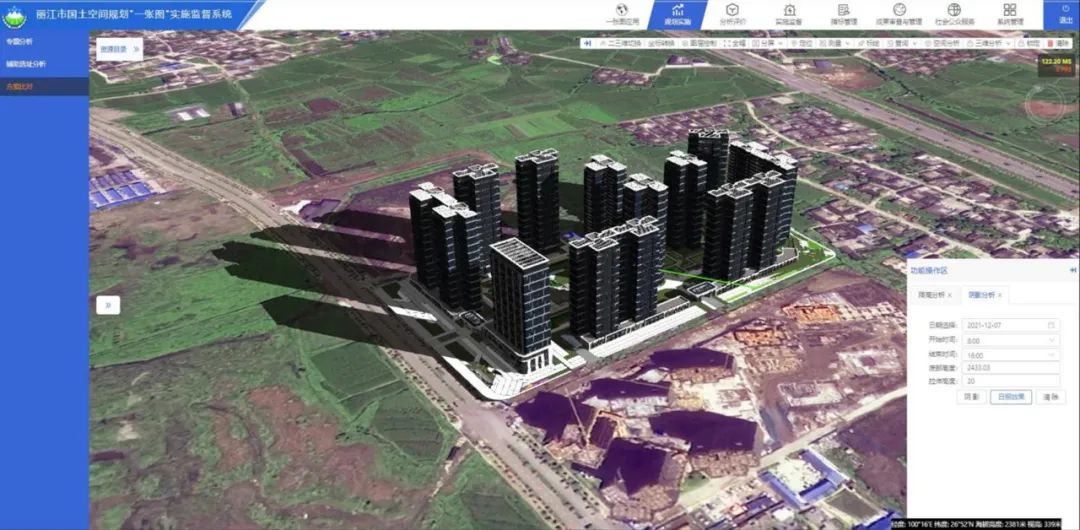Click the 阴影 button
The width and height of the screenshot is (1080, 530).
[971, 397]
